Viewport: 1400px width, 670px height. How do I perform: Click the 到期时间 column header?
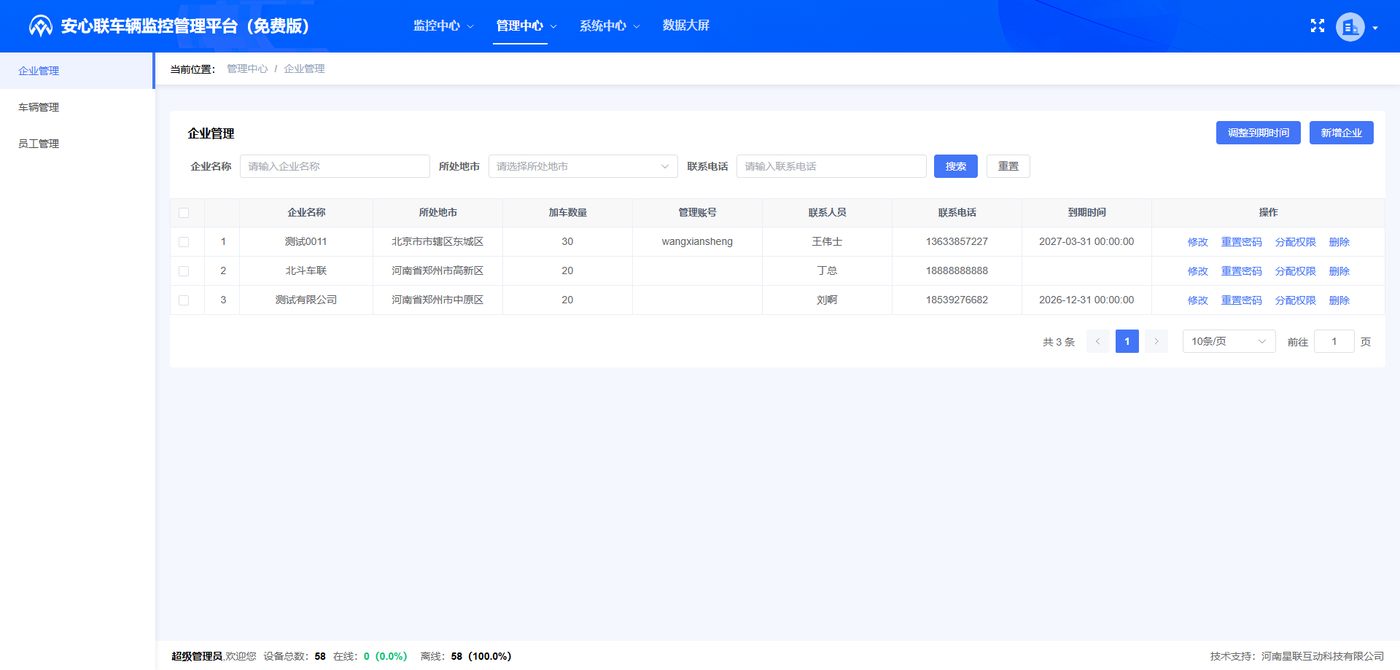pyautogui.click(x=1087, y=212)
